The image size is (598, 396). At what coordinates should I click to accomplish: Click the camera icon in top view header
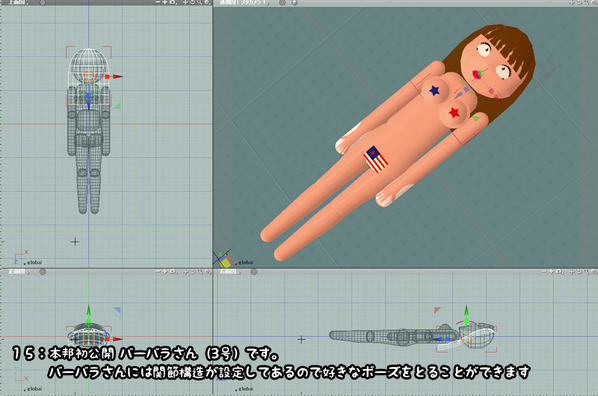coord(171,2)
